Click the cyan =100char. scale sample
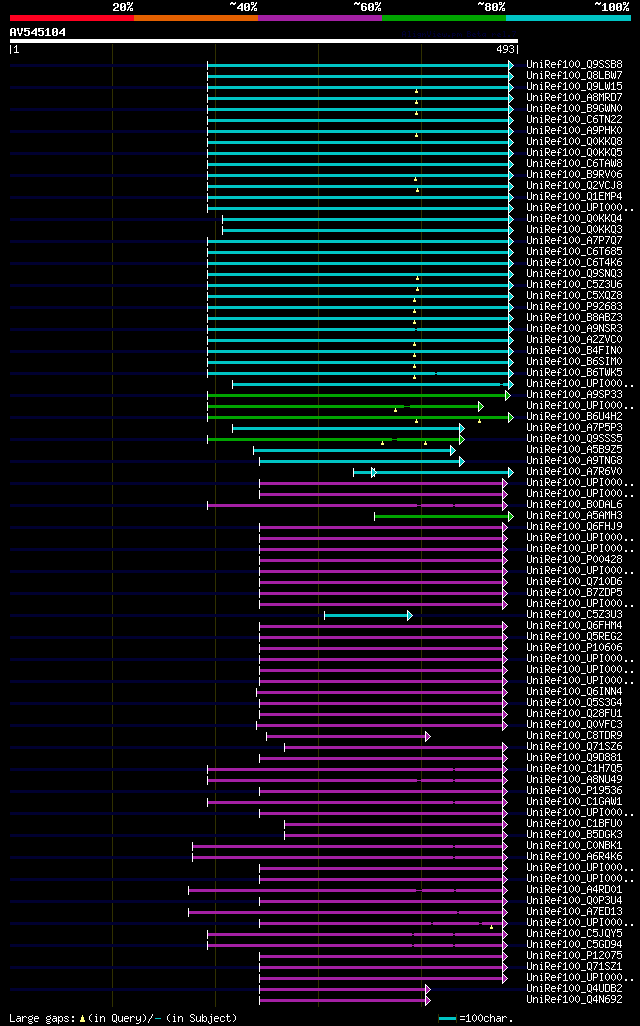Viewport: 640px width, 1026px height. [447, 1019]
